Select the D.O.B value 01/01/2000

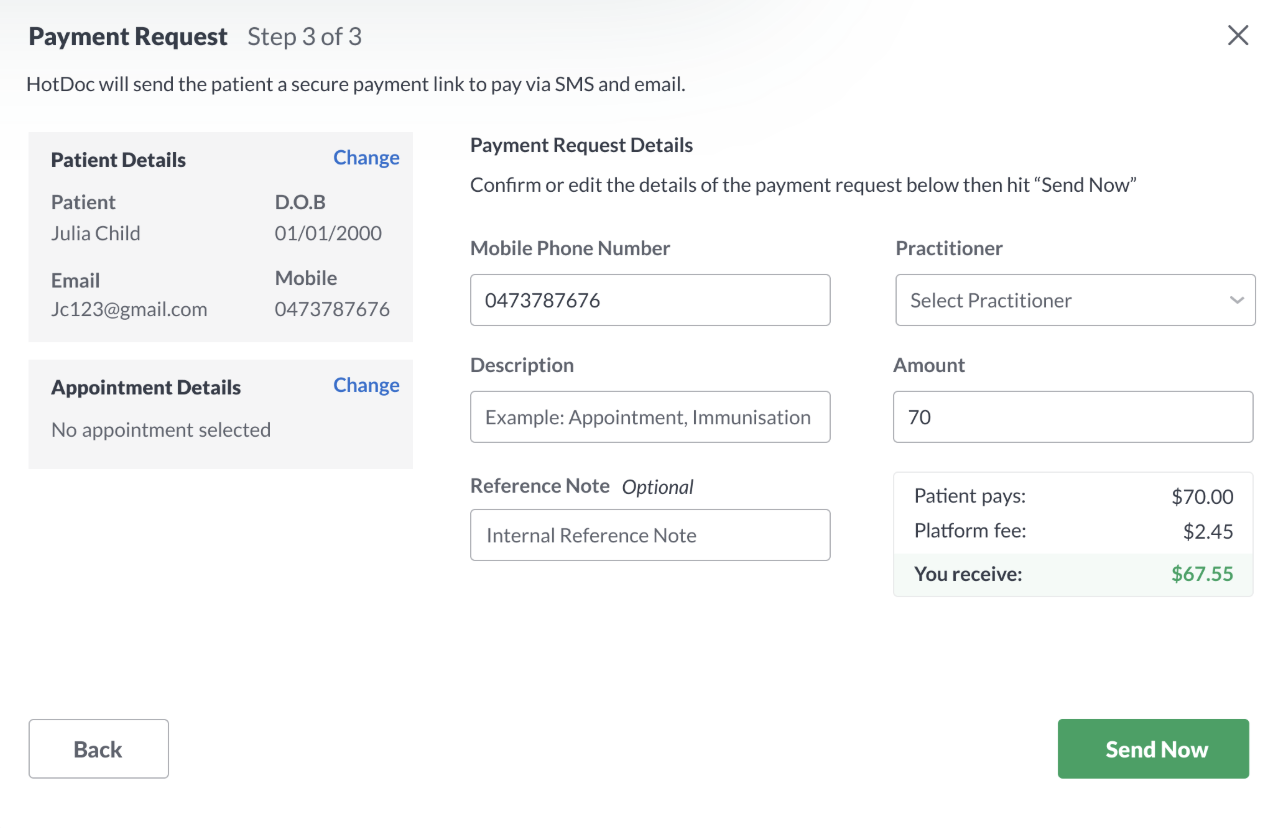(x=328, y=233)
